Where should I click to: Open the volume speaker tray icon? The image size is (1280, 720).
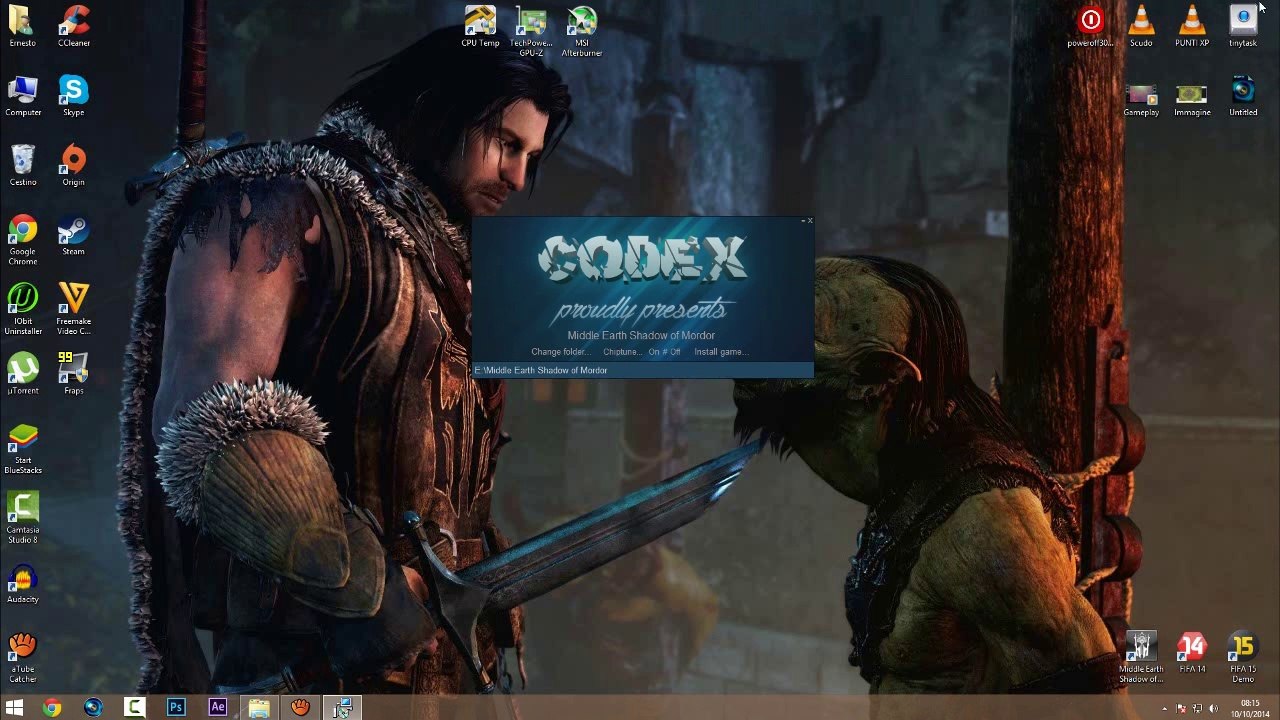(1214, 709)
